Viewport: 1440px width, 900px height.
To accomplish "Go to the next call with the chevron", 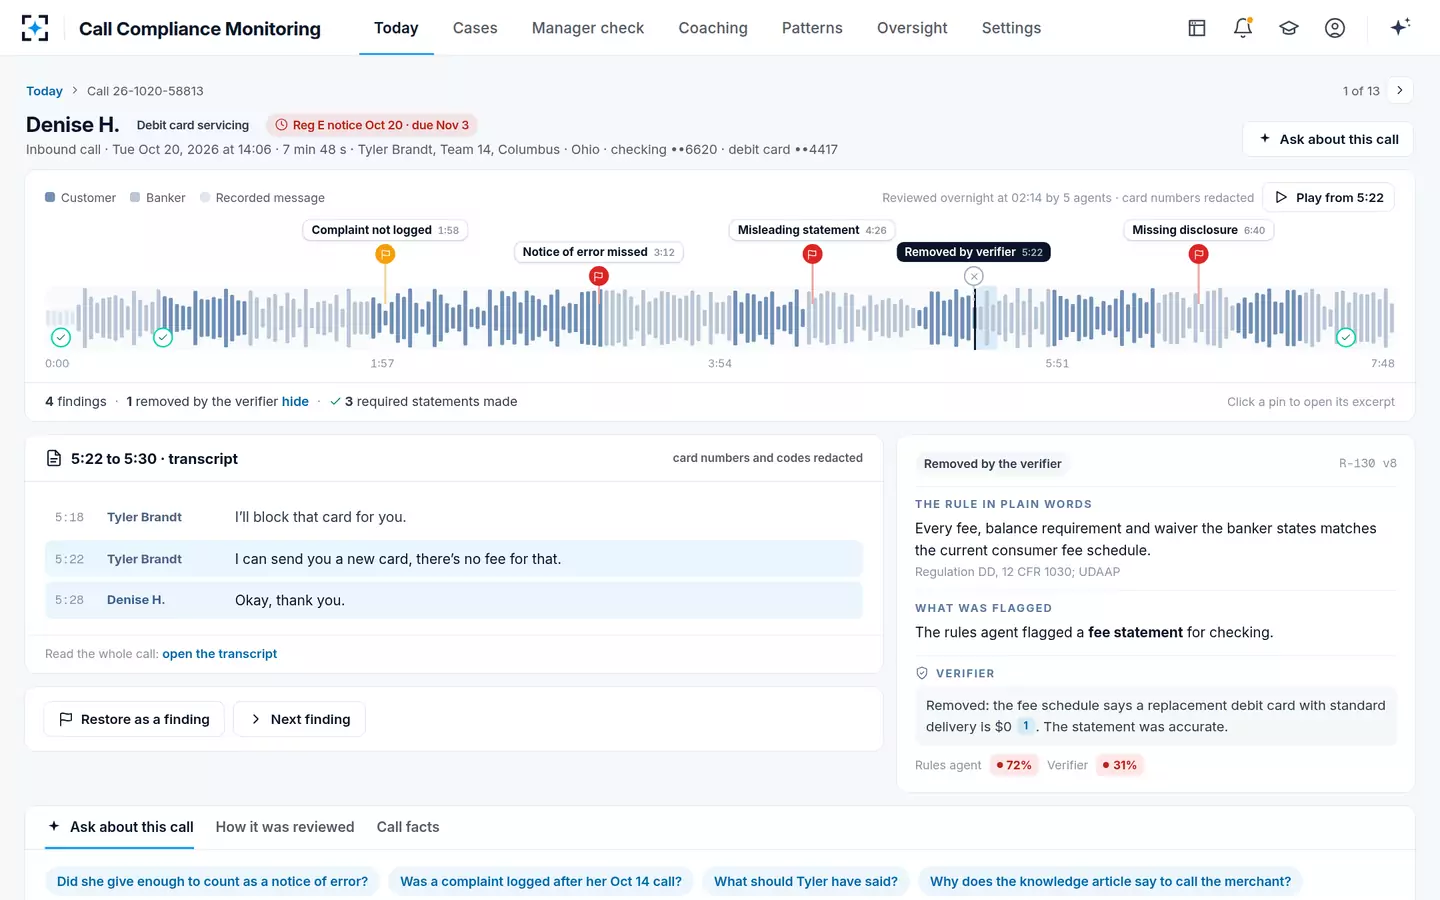I will point(1400,90).
